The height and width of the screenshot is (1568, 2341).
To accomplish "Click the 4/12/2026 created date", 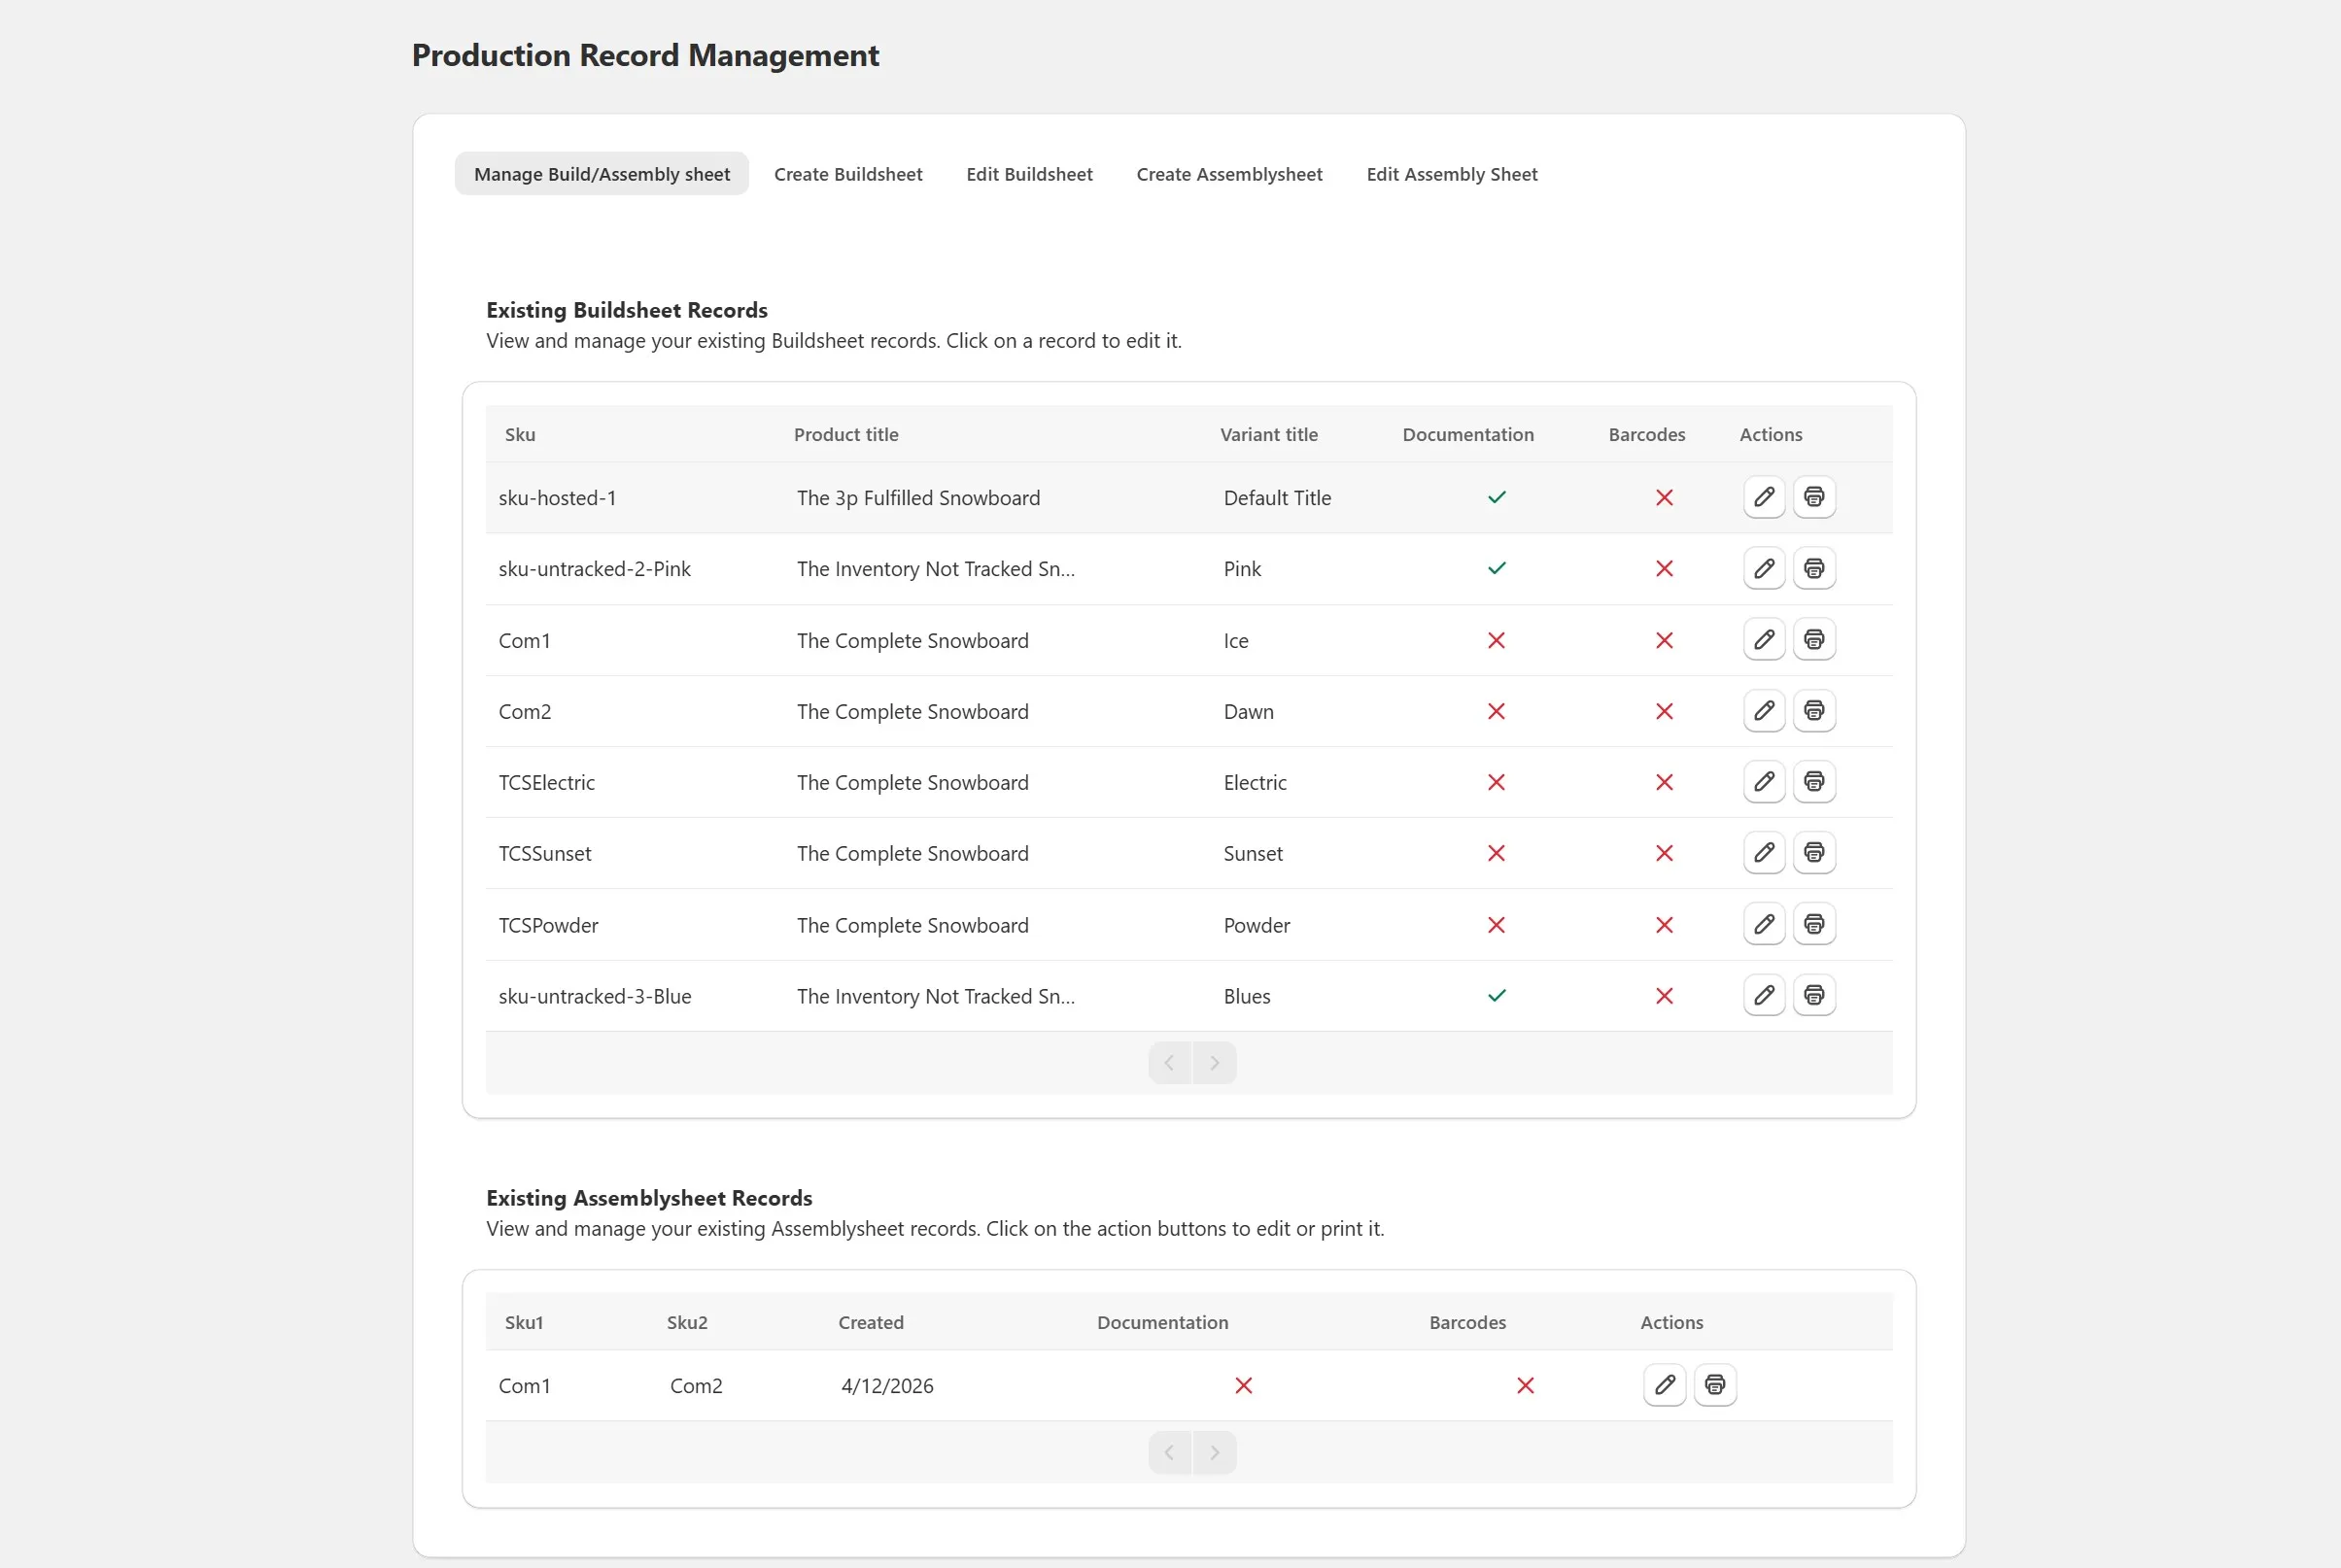I will click(x=887, y=1386).
